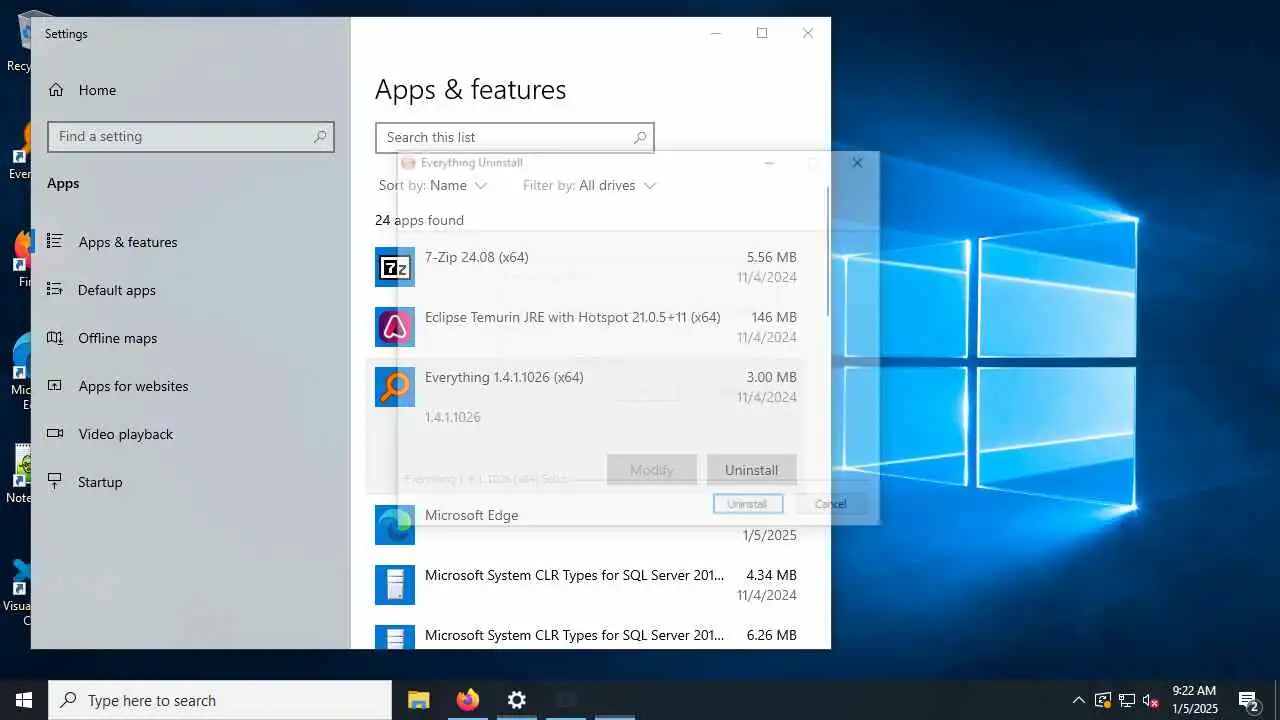
Task: Click the Eclipse Temurin JRE icon
Action: 395,327
